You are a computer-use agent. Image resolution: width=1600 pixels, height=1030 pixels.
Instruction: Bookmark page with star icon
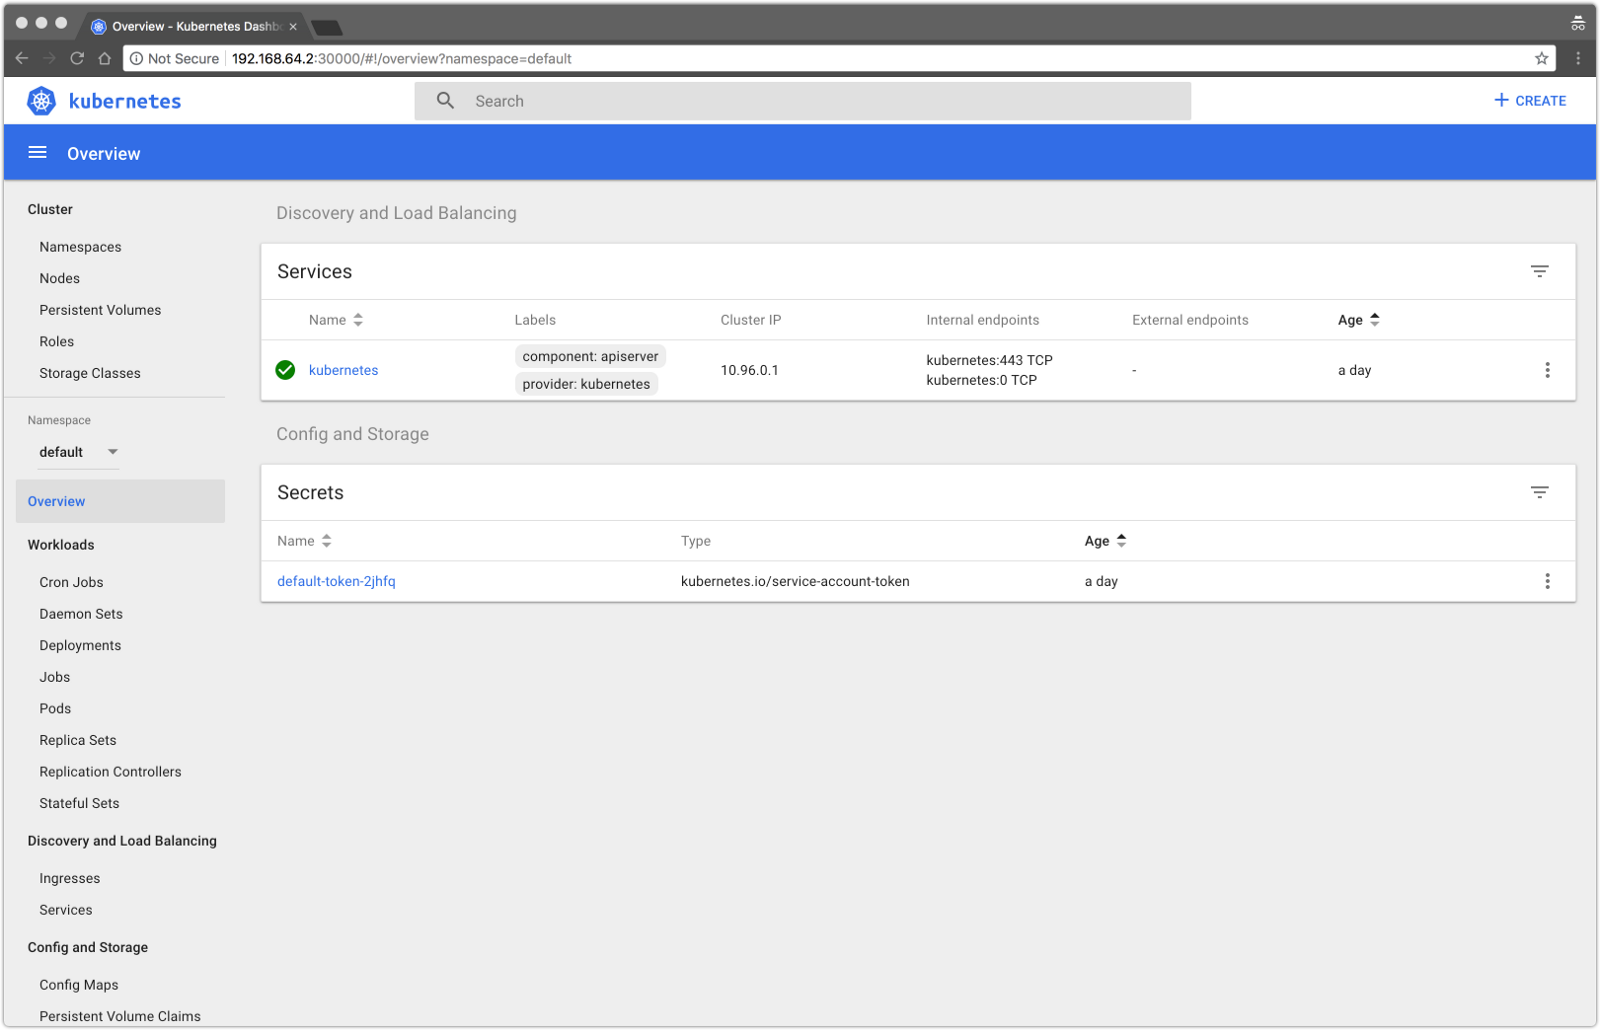click(1541, 59)
